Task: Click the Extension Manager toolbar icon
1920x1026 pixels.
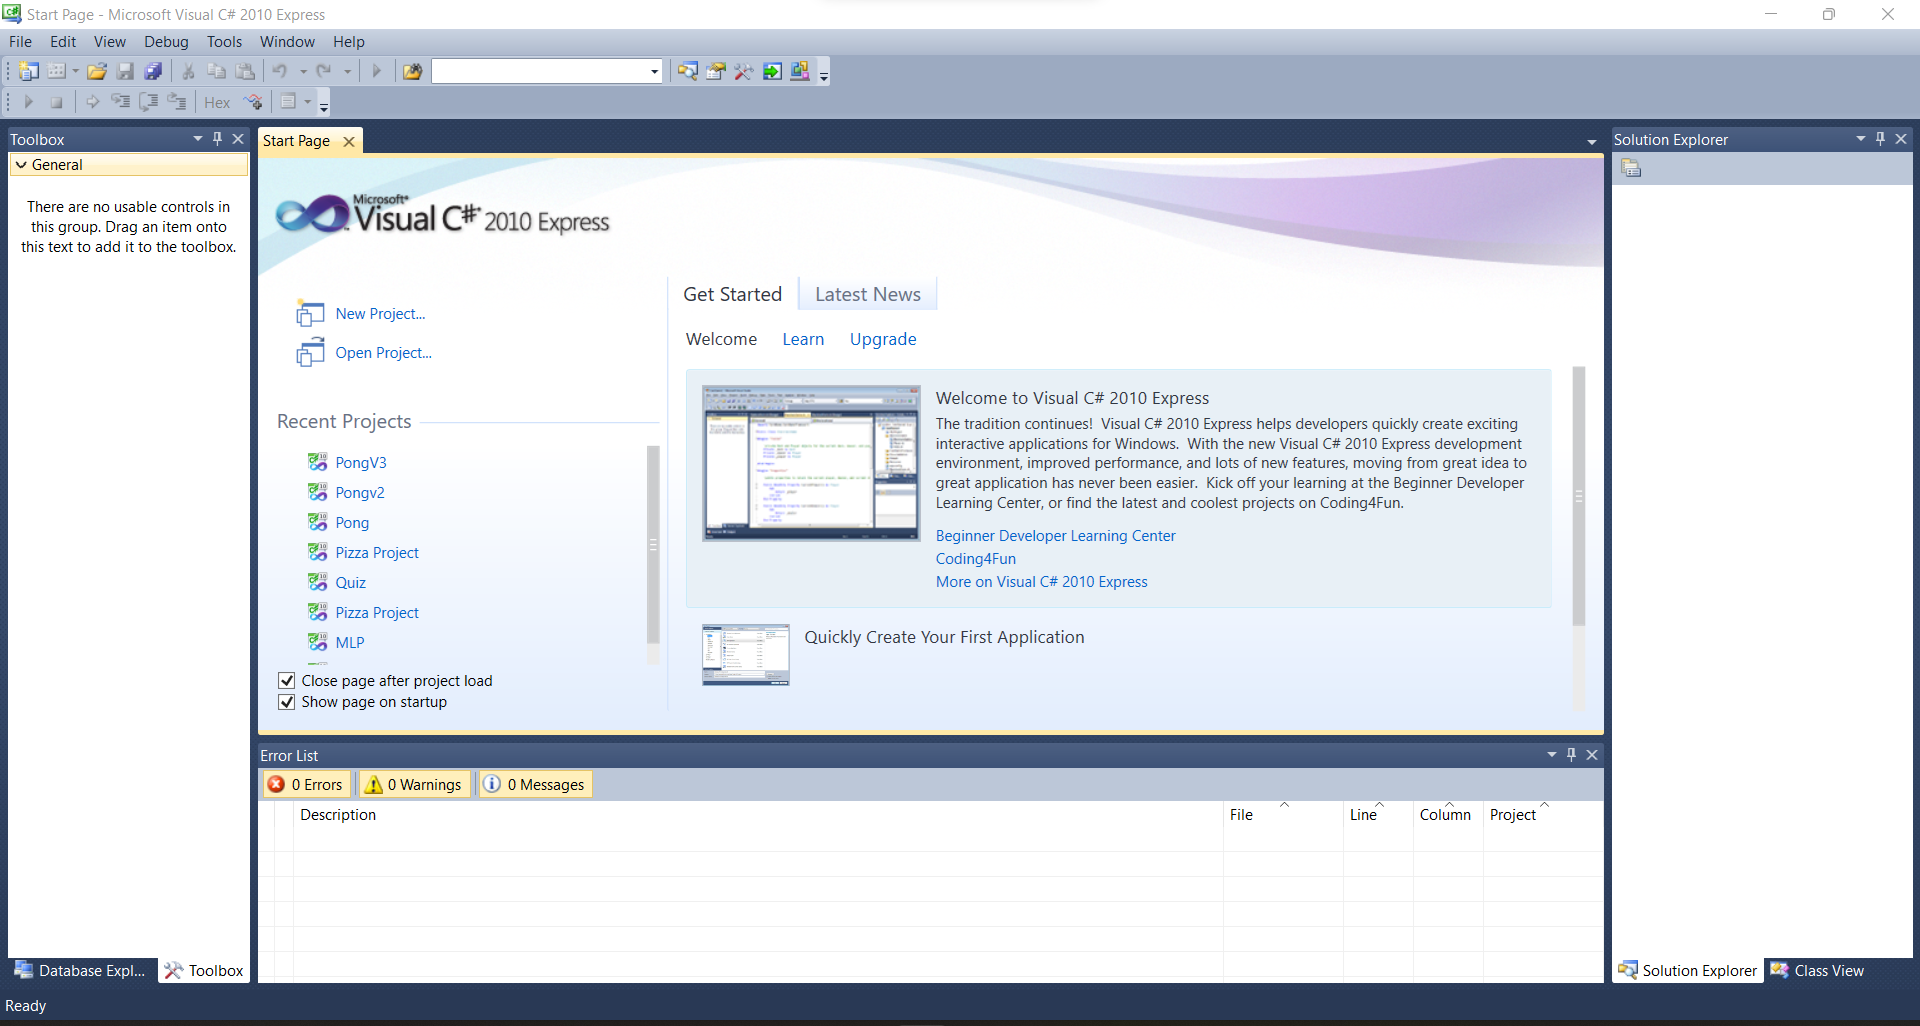Action: 800,71
